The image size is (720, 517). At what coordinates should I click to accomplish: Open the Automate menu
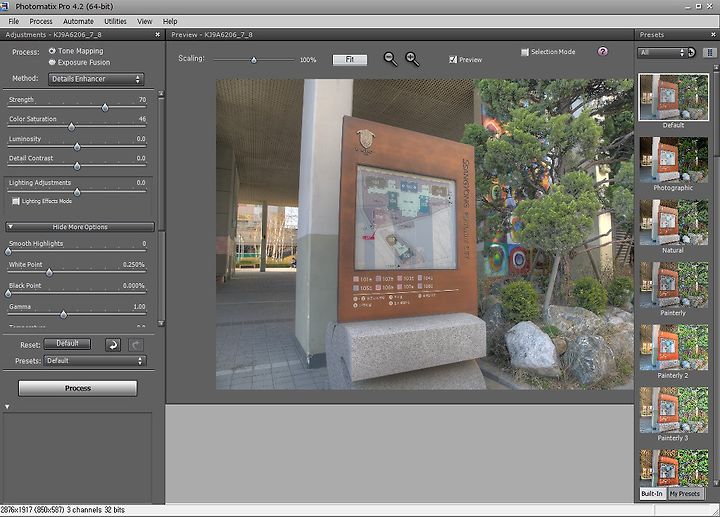point(79,21)
